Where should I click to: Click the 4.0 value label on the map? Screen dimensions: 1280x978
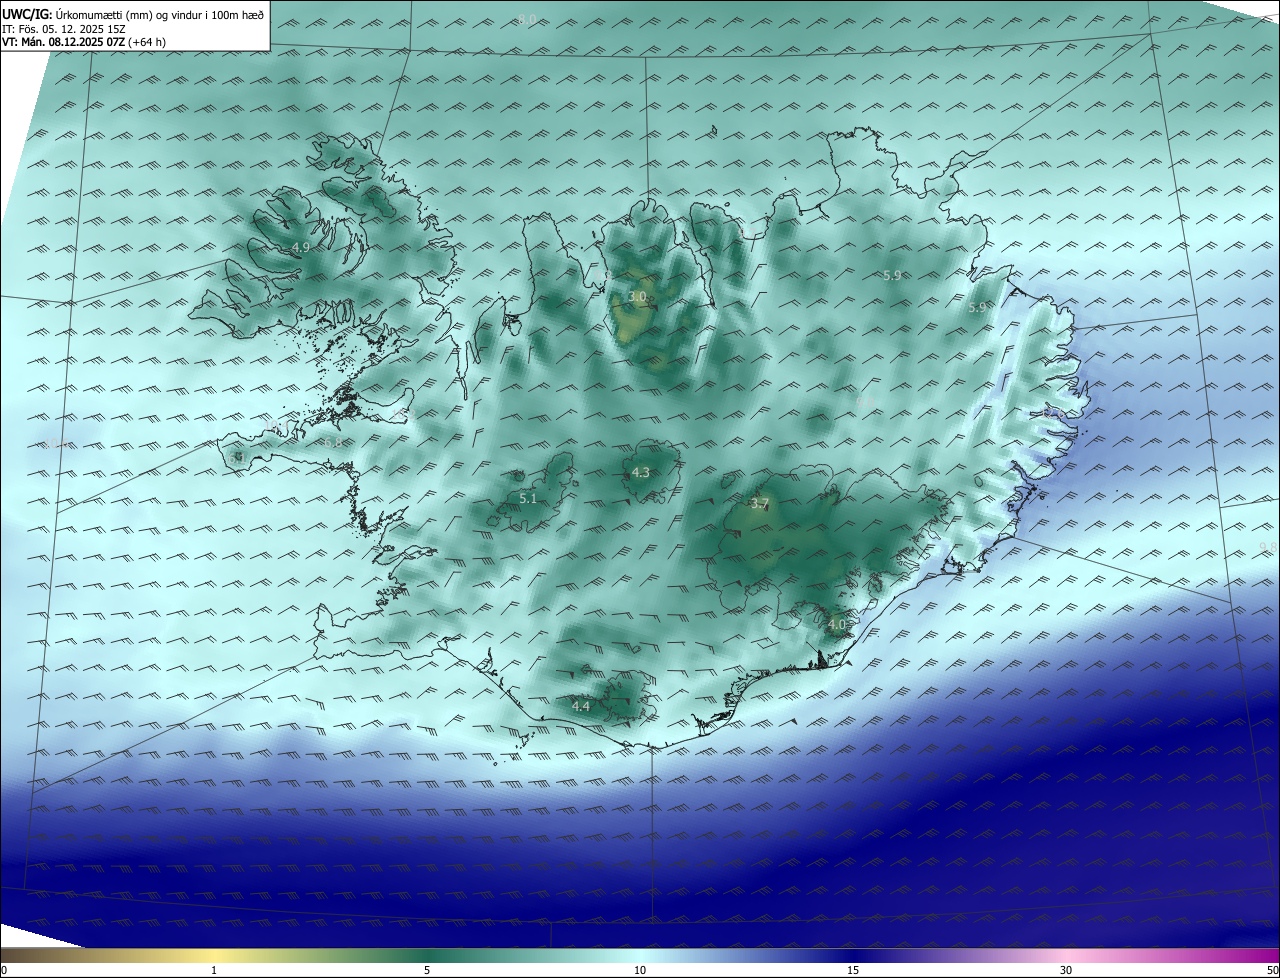point(837,624)
